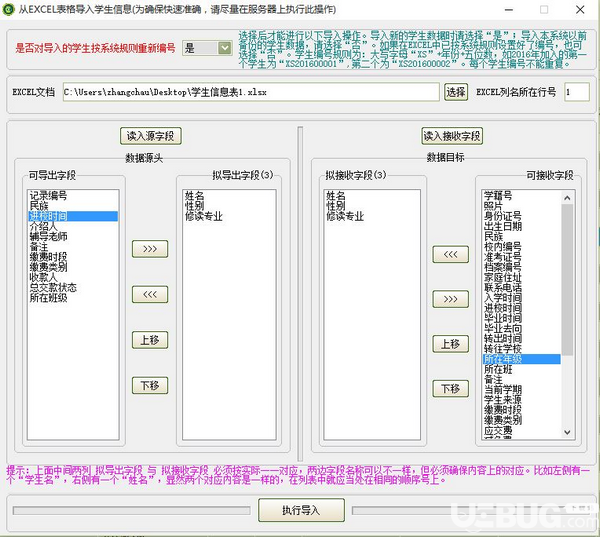Select 性别 in 拟导出字段 list
Screen dimensions: 600x537
pos(229,206)
